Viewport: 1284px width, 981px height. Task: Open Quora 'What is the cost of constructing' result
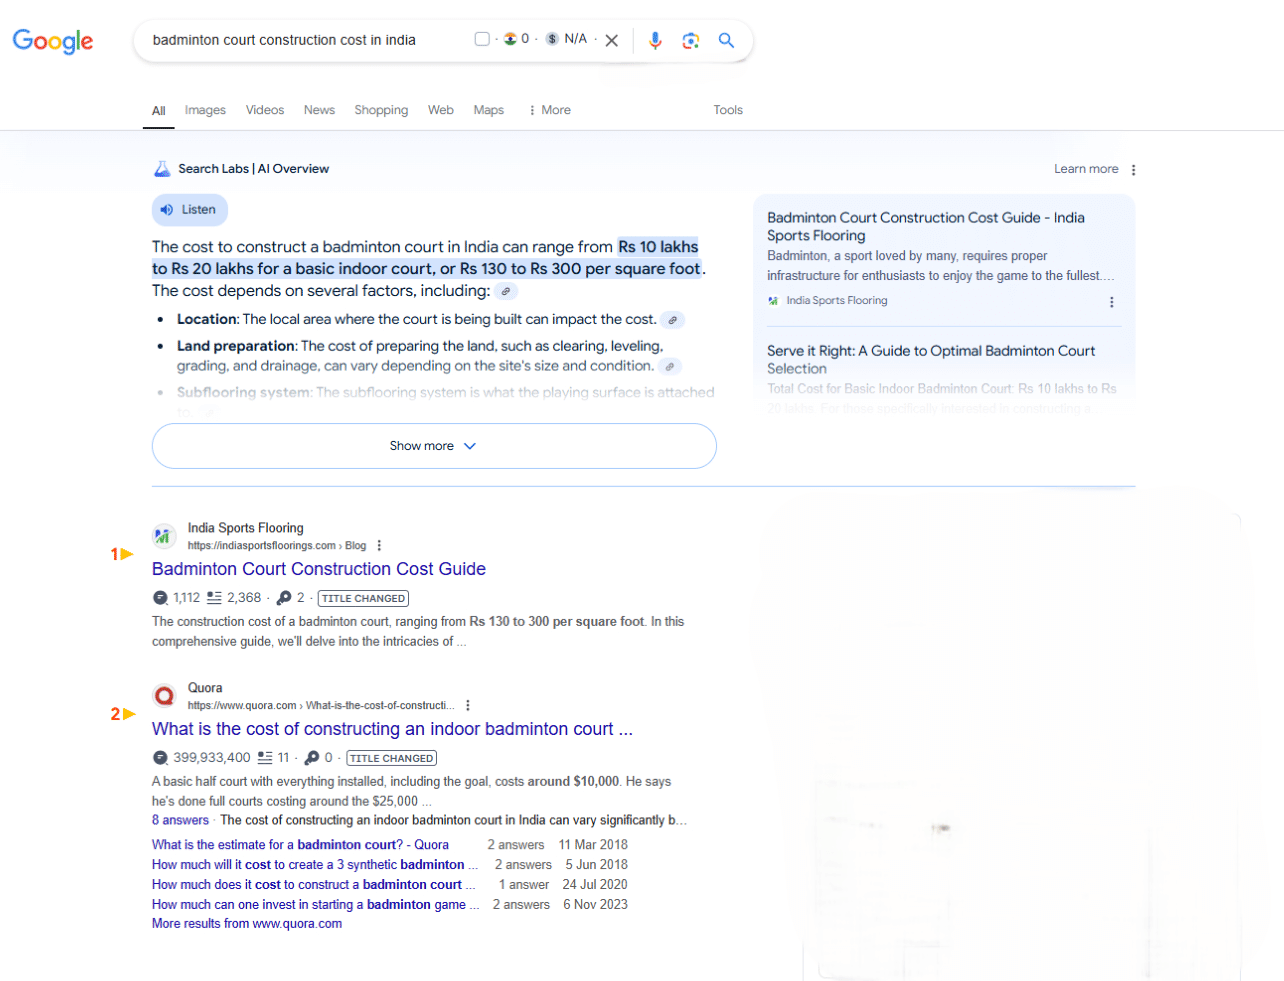coord(392,729)
